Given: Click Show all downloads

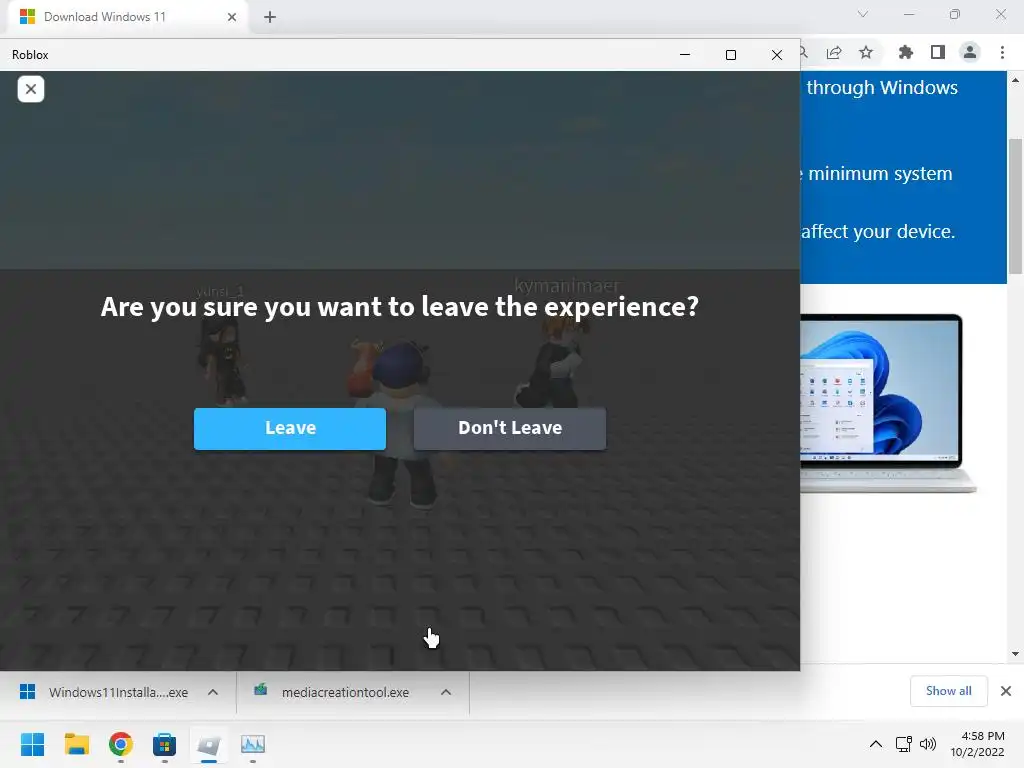Looking at the screenshot, I should [x=948, y=691].
